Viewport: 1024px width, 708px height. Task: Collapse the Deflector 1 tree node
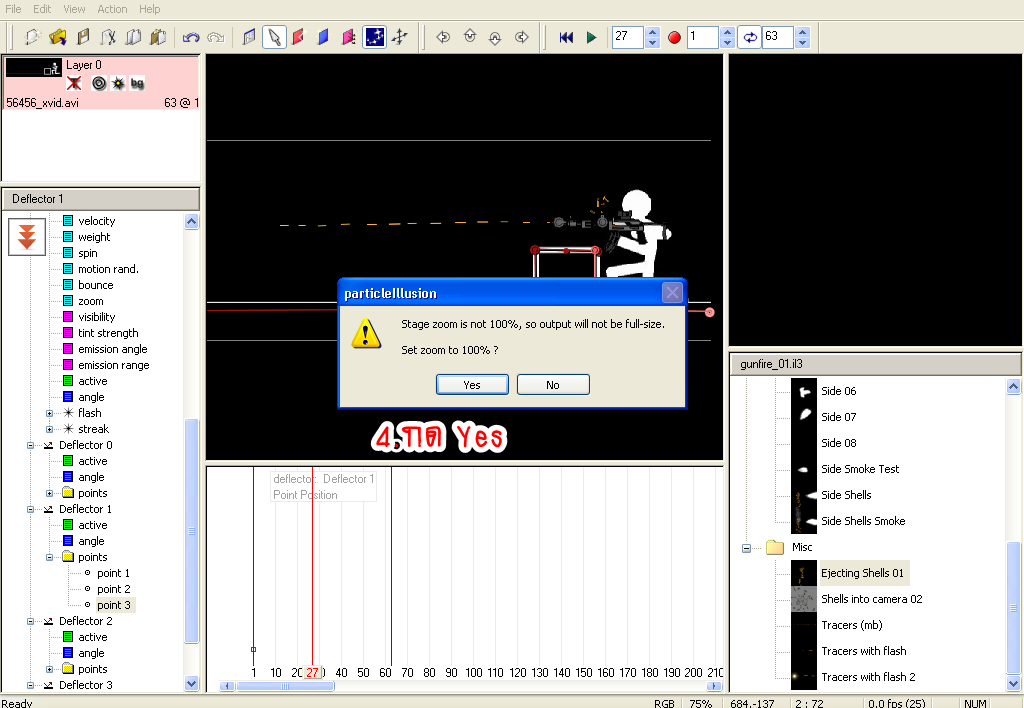click(30, 509)
